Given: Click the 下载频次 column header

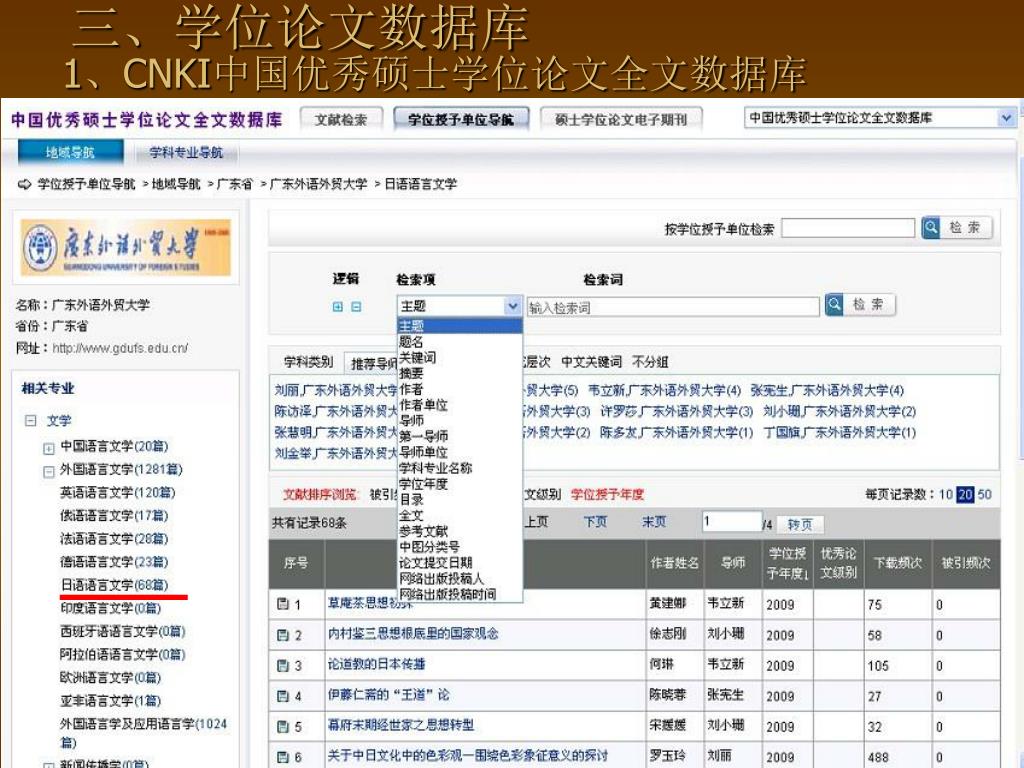Looking at the screenshot, I should 898,563.
